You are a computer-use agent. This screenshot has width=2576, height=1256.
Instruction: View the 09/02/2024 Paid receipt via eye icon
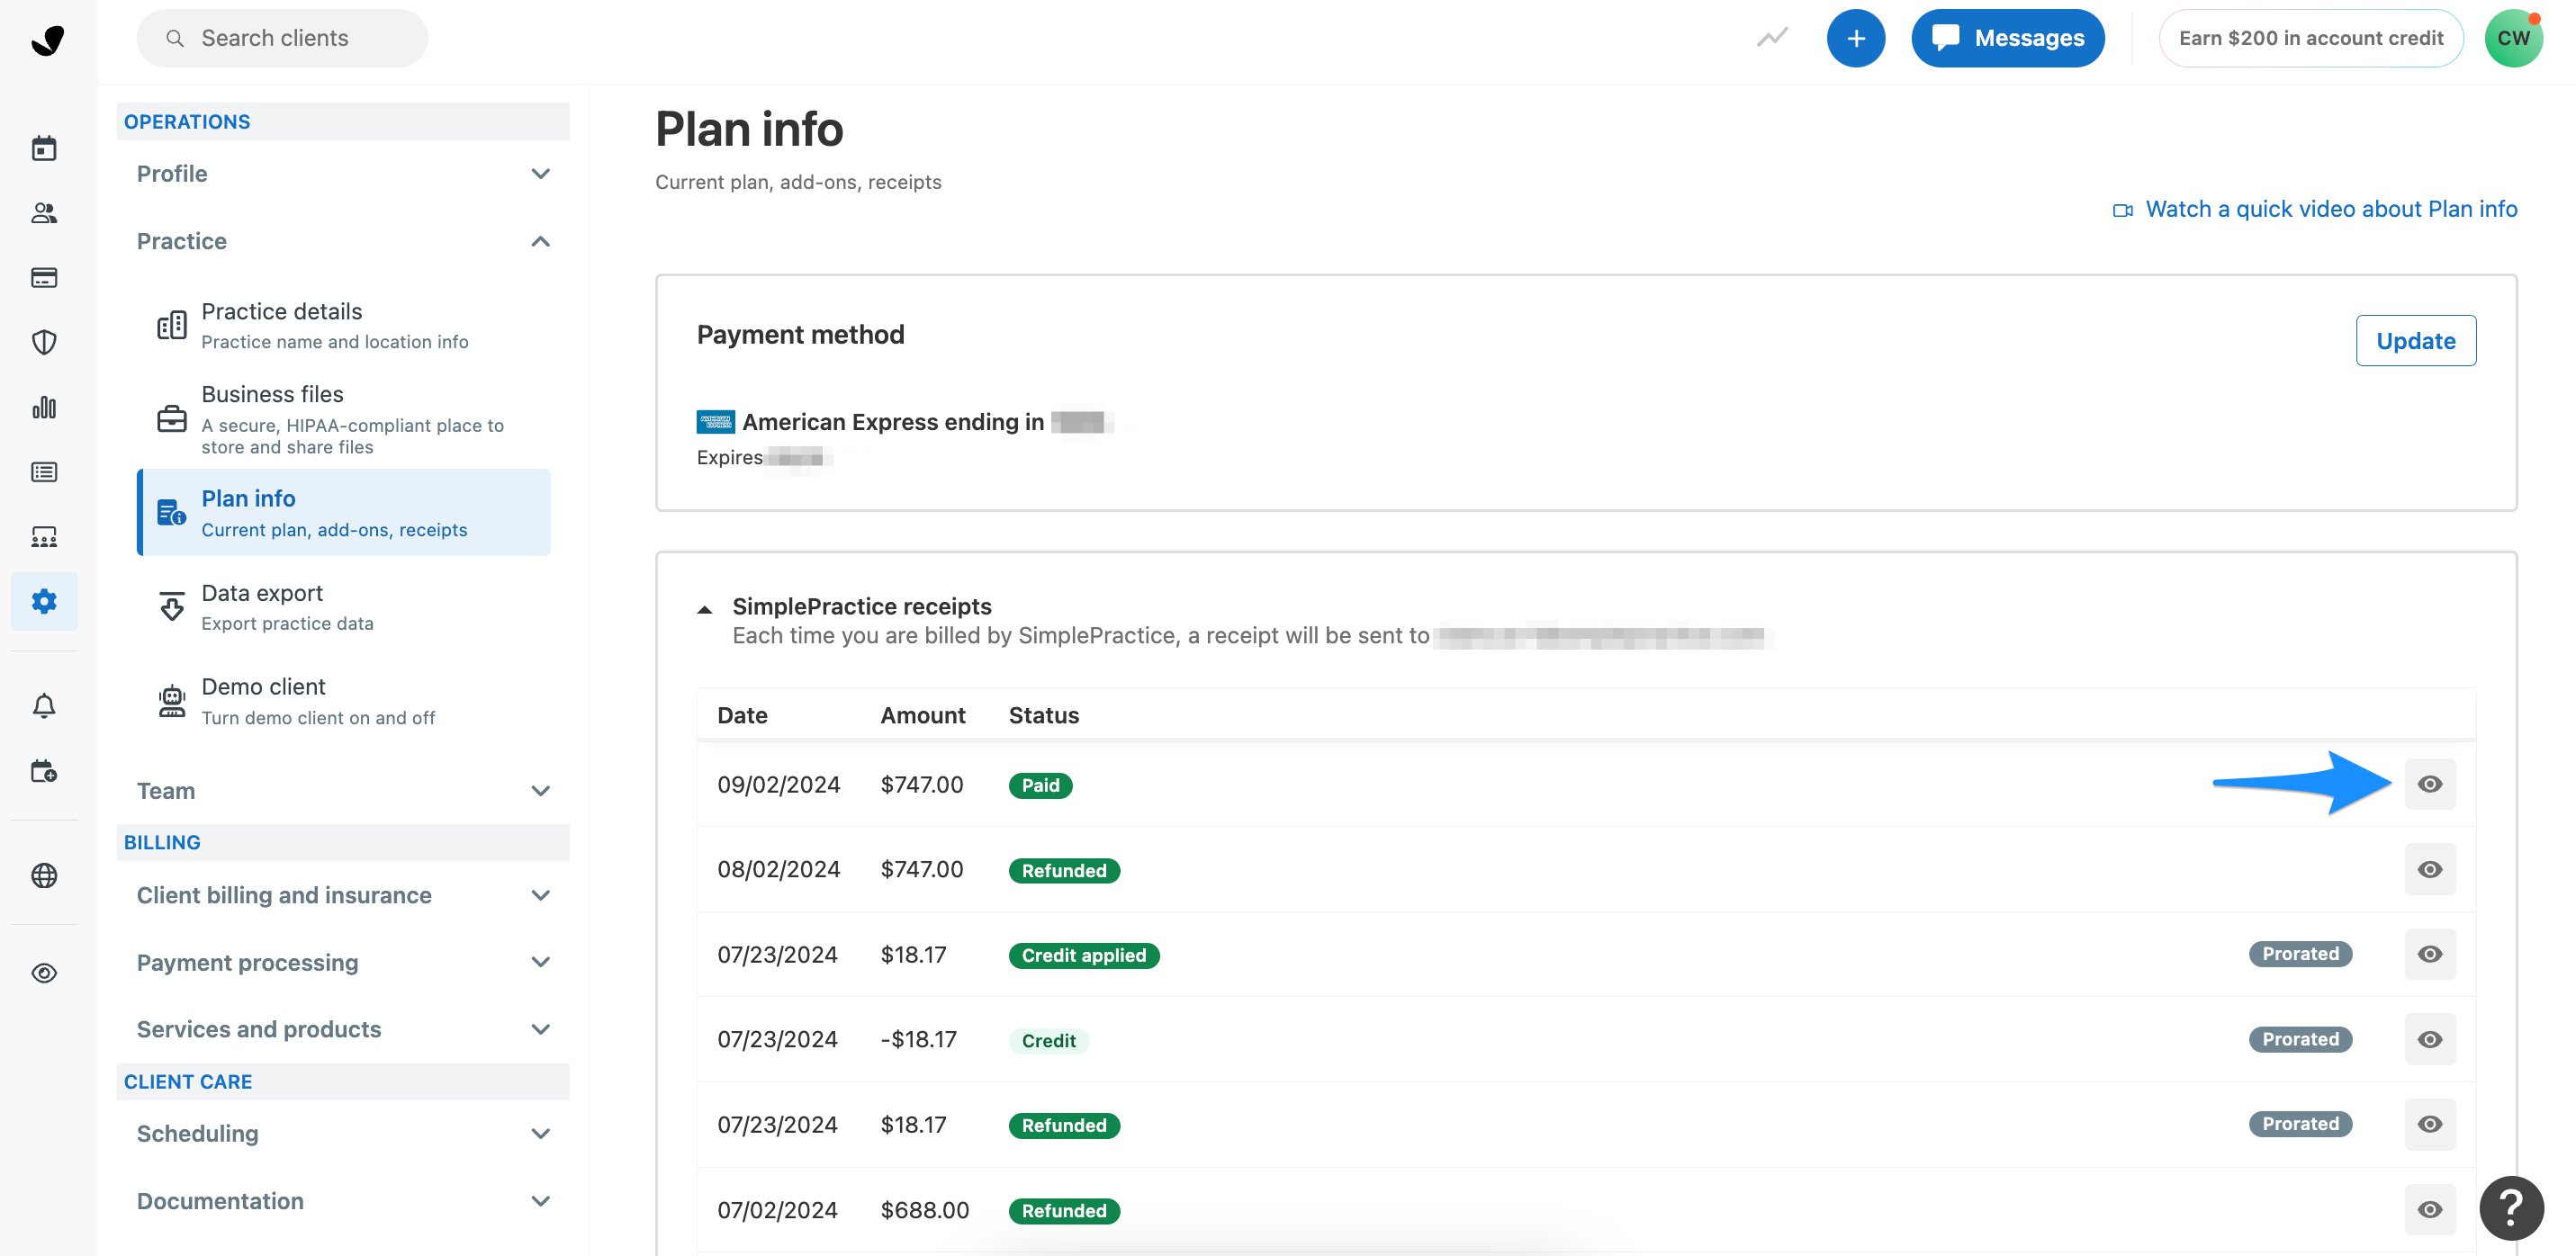(x=2429, y=784)
